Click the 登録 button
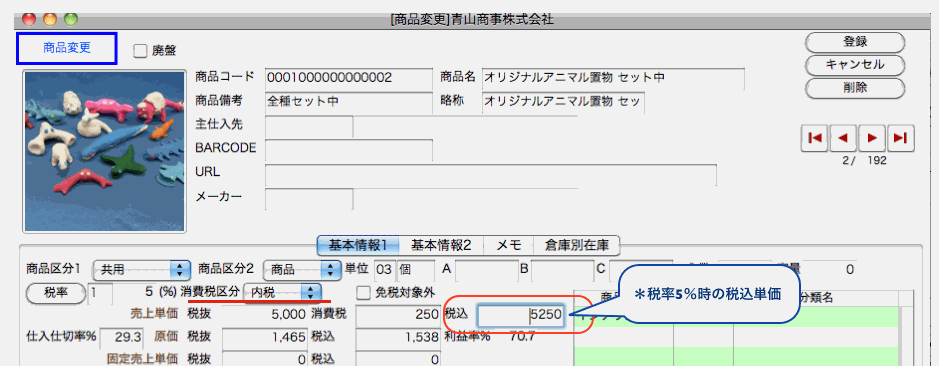939x366 pixels. [855, 42]
